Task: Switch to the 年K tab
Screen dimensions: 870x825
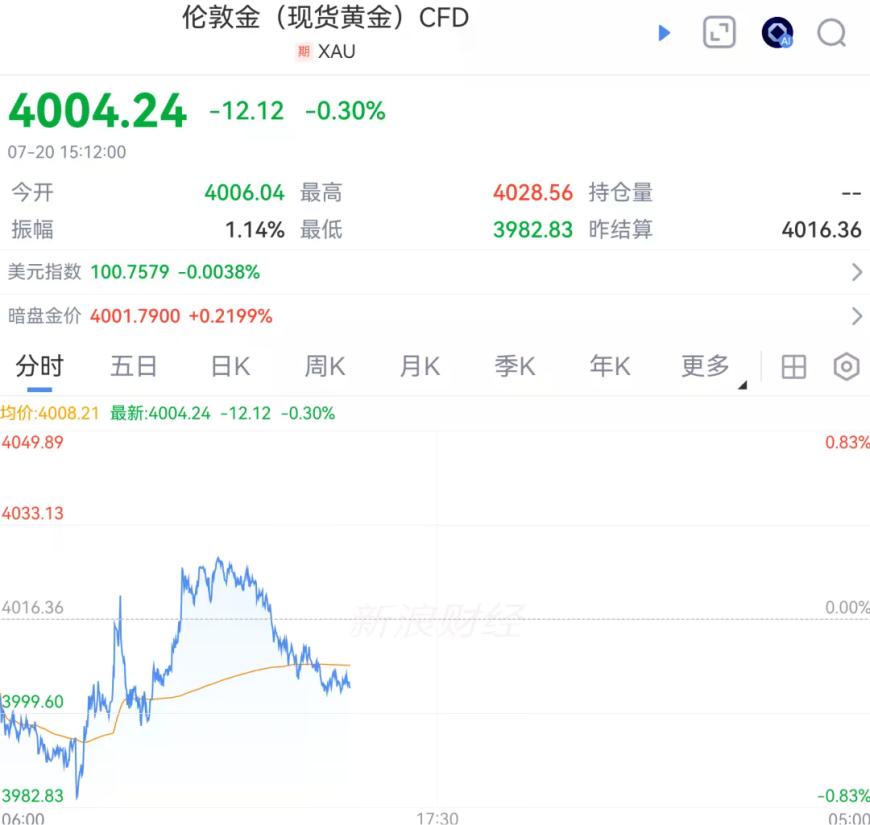Action: [x=610, y=366]
